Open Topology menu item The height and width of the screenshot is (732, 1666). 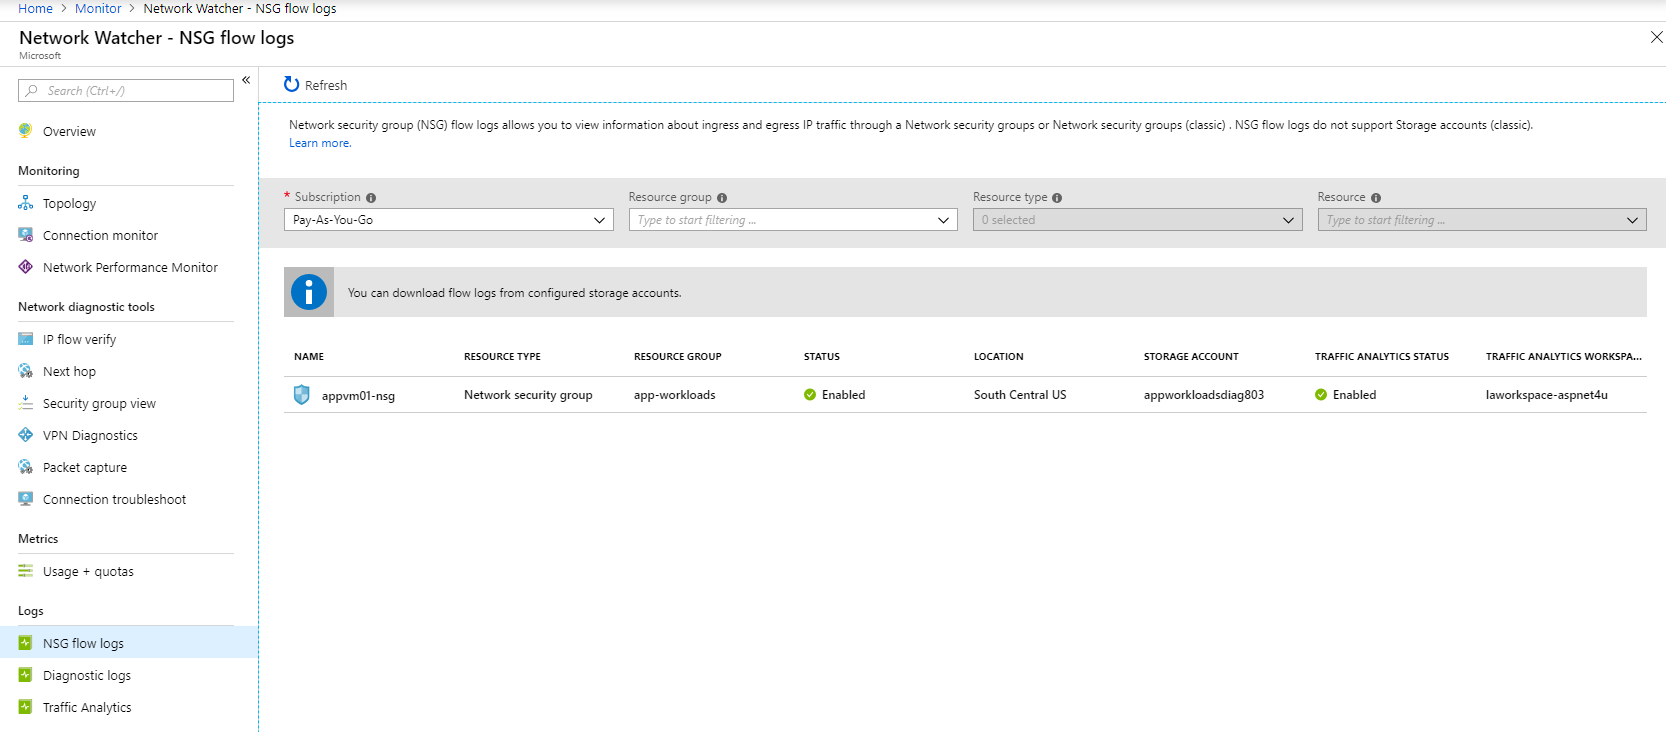tap(69, 203)
